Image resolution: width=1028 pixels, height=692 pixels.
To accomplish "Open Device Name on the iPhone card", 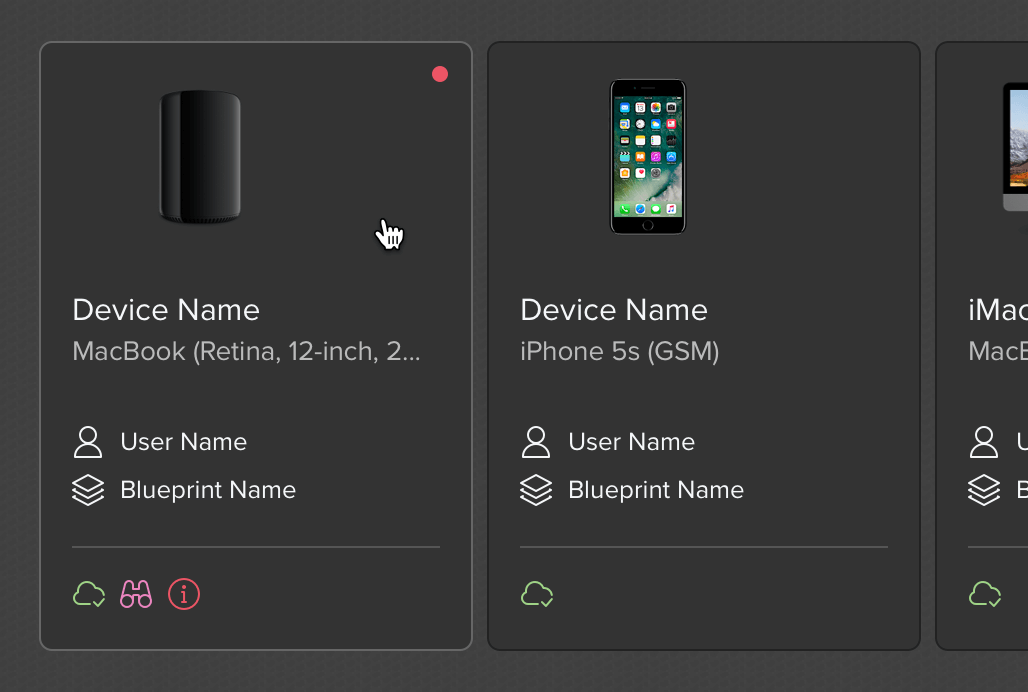I will [x=614, y=310].
